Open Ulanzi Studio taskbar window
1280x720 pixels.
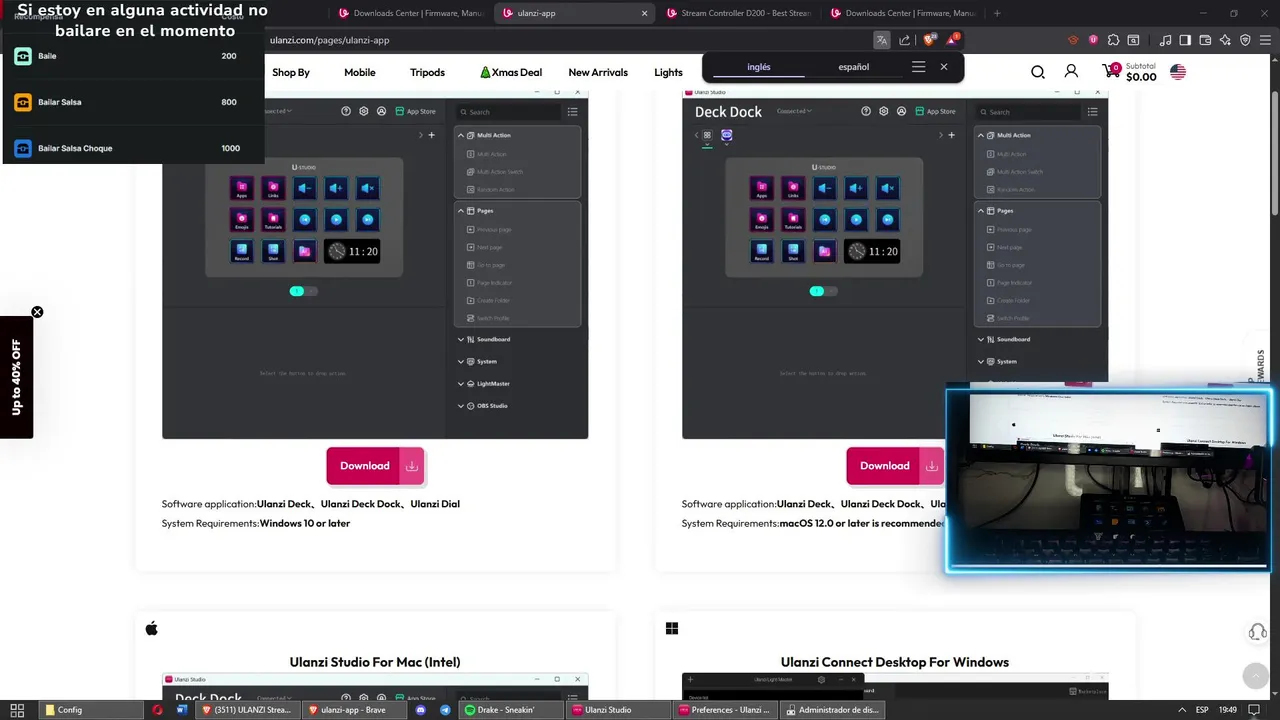[x=617, y=710]
